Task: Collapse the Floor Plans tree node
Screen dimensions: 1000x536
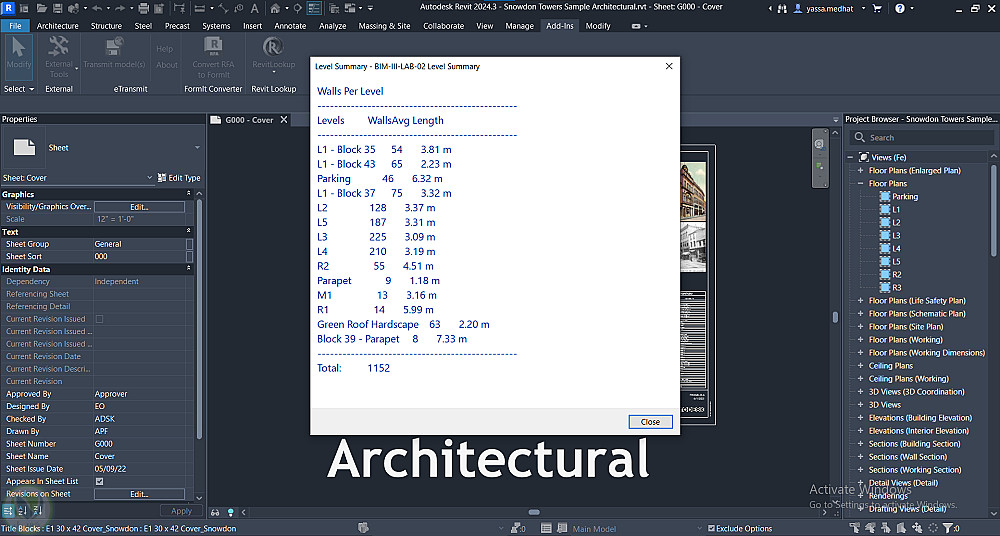Action: [x=860, y=183]
